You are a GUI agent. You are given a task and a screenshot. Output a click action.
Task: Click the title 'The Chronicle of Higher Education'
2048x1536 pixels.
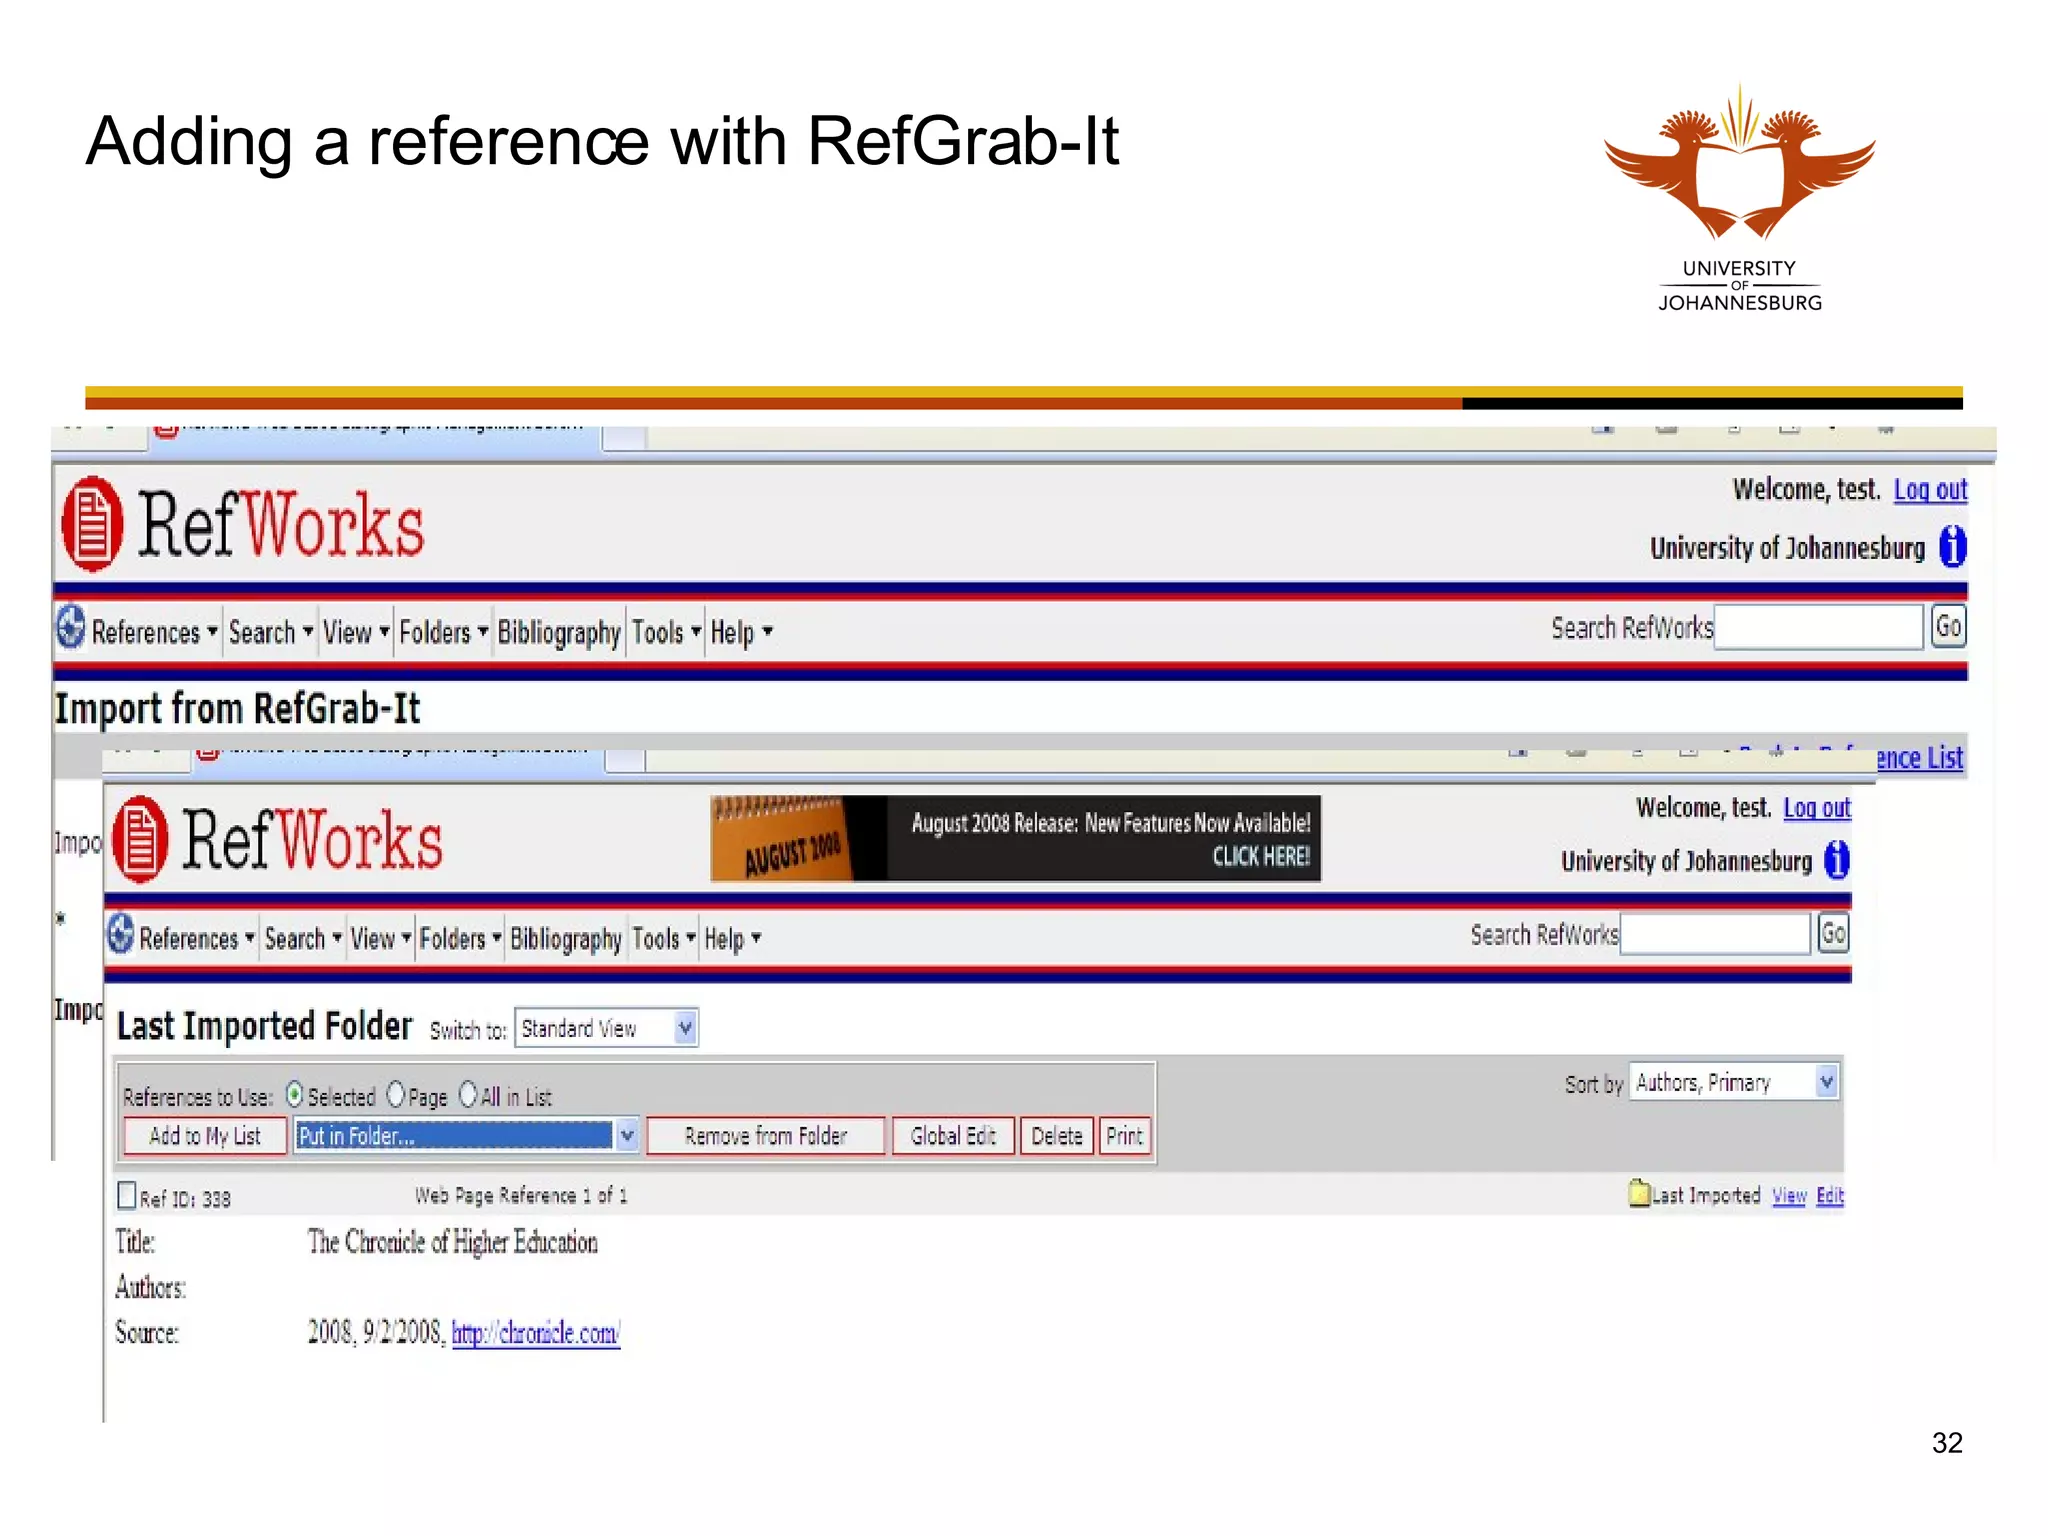pos(452,1242)
